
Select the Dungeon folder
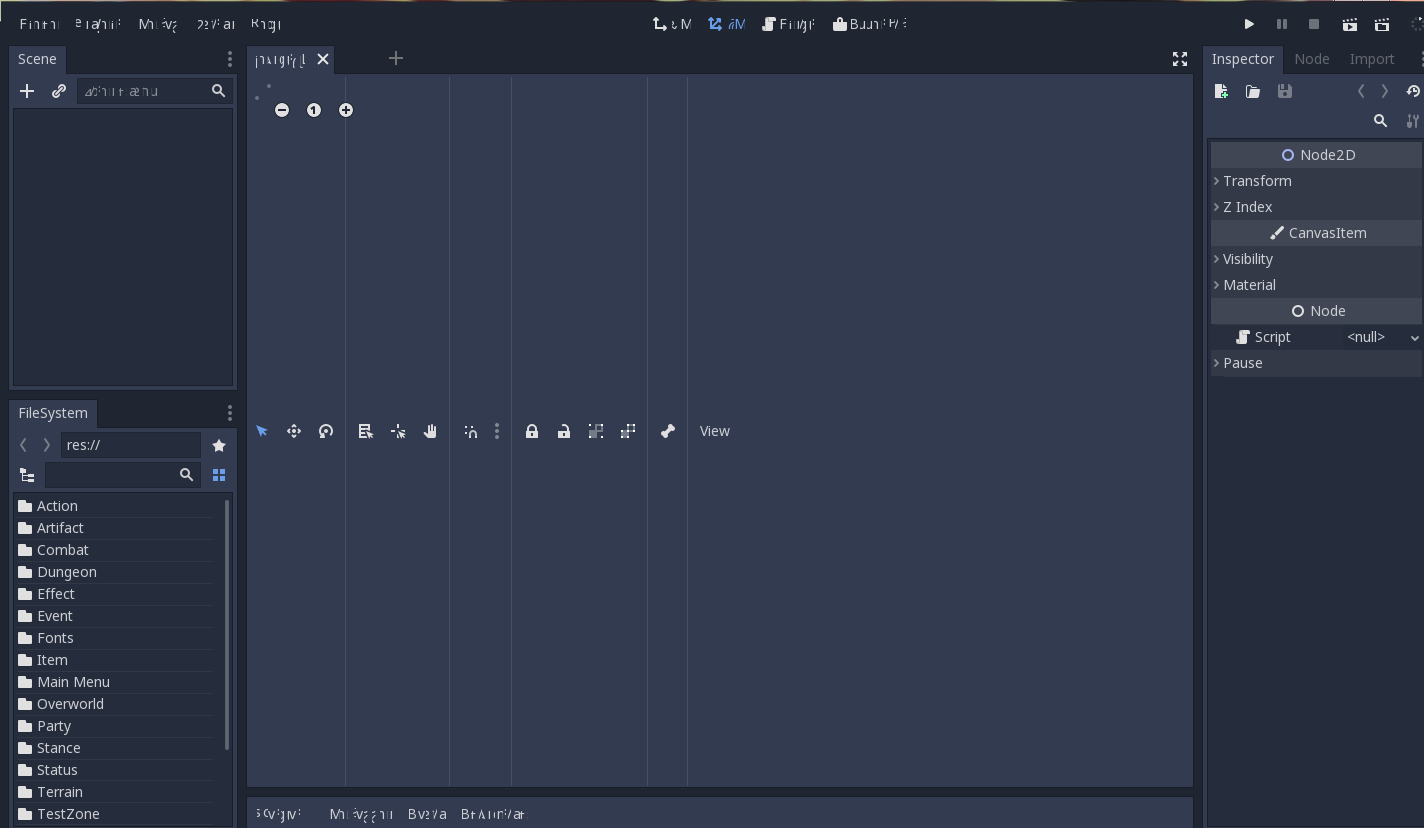point(115,572)
